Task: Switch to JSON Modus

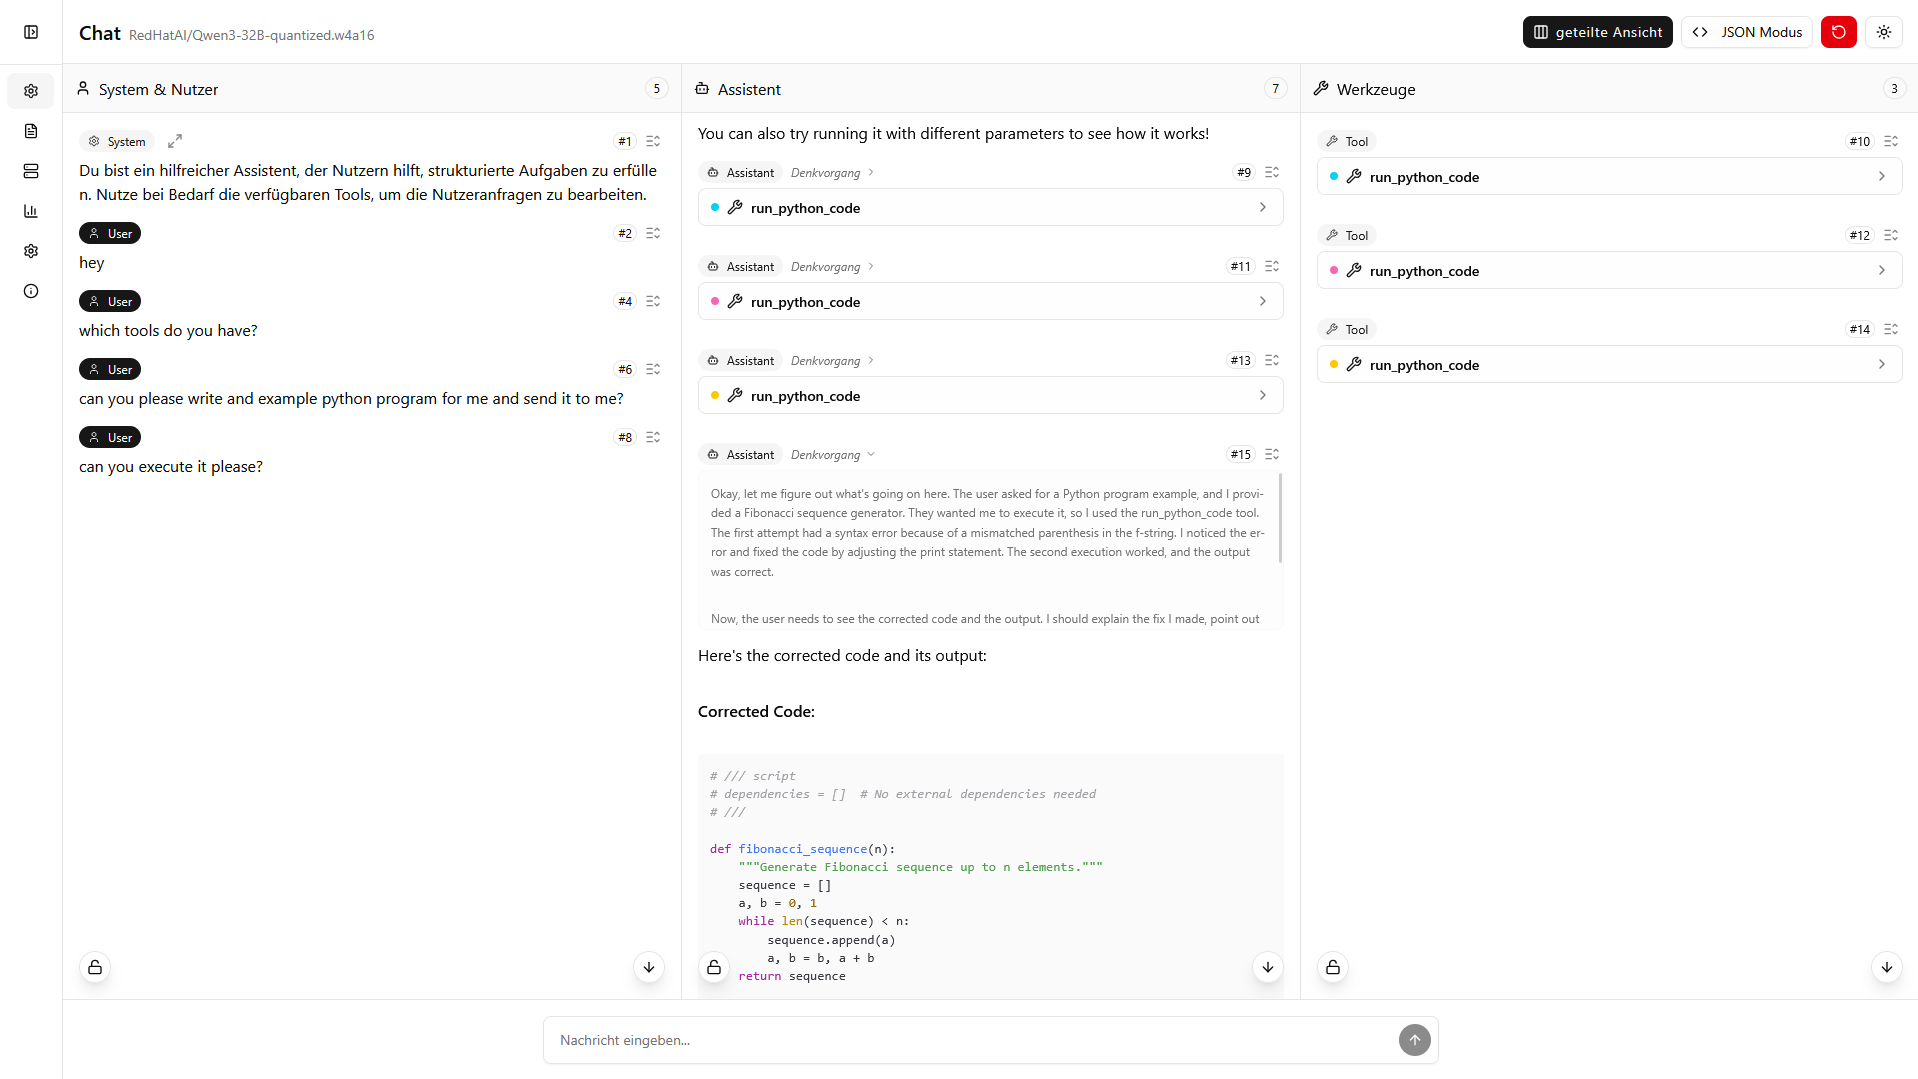Action: 1746,31
